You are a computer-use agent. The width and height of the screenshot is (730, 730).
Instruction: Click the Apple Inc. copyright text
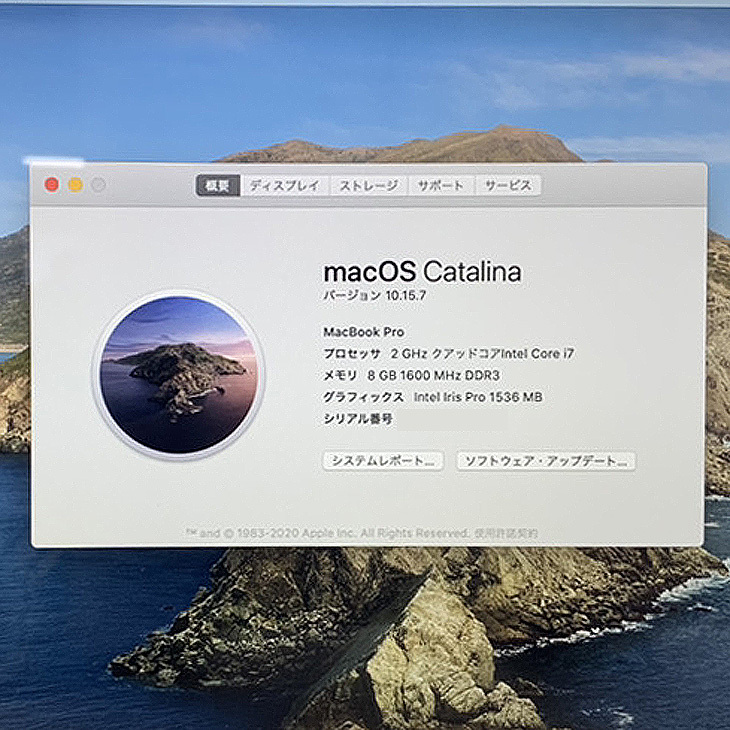(x=327, y=533)
